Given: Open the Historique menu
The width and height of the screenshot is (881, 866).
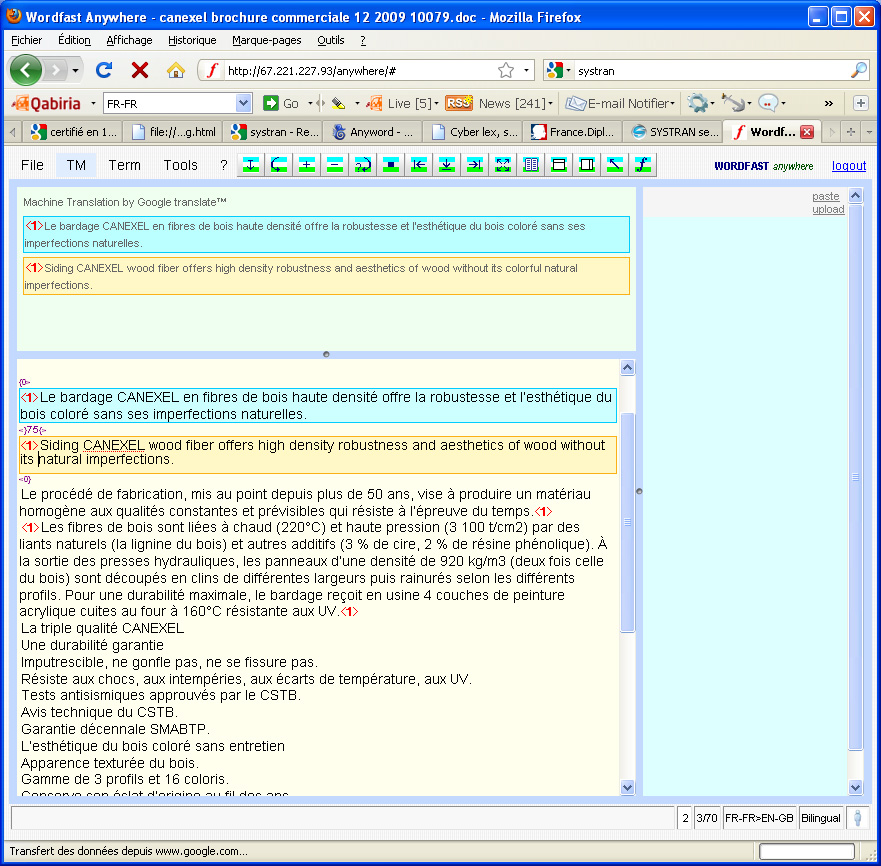Looking at the screenshot, I should [192, 40].
